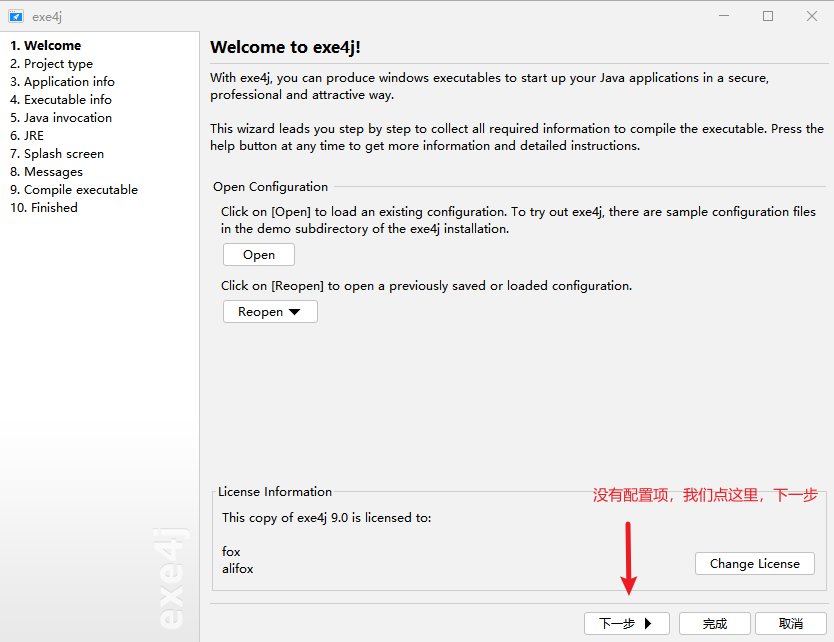This screenshot has height=642, width=834.
Task: Open Splash screen step
Action: [x=57, y=154]
